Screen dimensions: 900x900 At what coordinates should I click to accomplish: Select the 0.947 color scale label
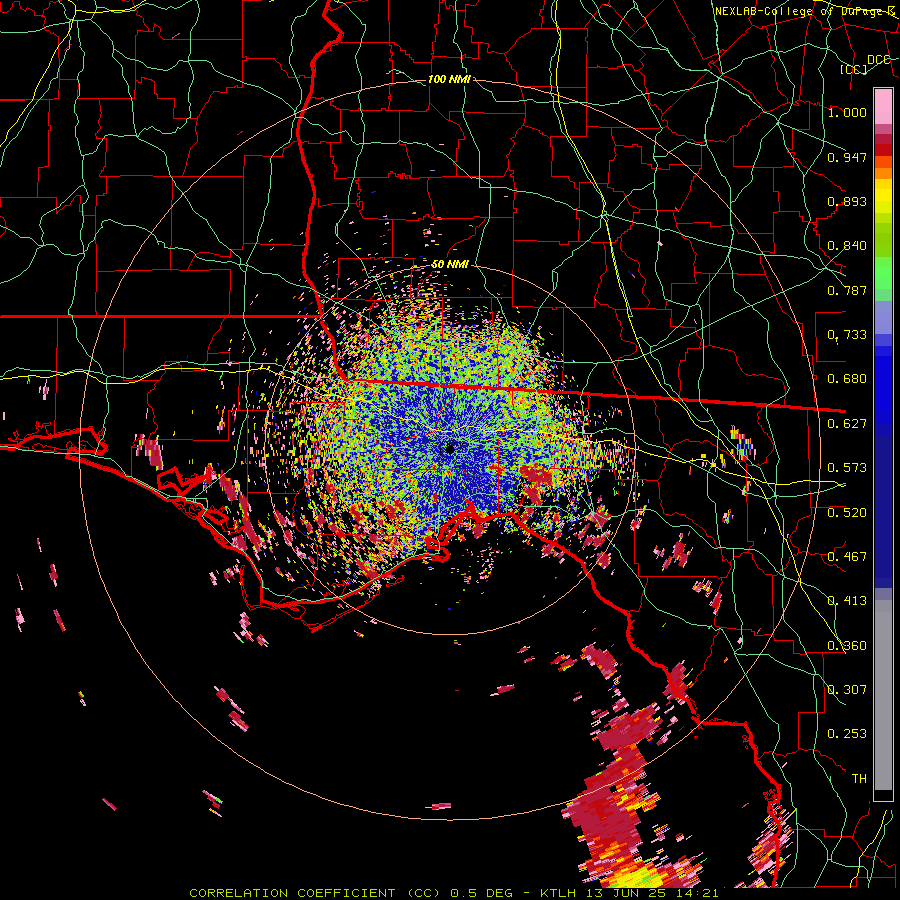[847, 157]
